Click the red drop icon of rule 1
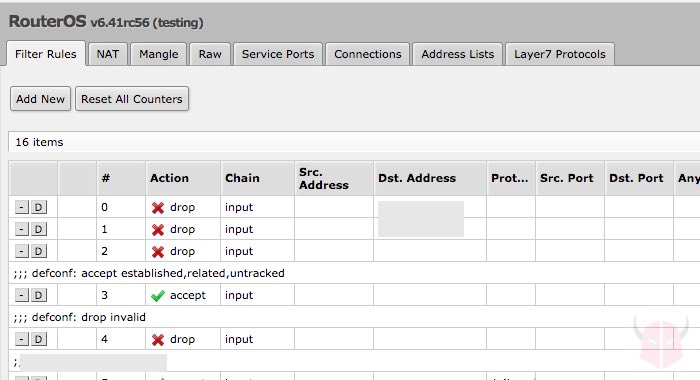The height and width of the screenshot is (380, 700). pos(158,230)
